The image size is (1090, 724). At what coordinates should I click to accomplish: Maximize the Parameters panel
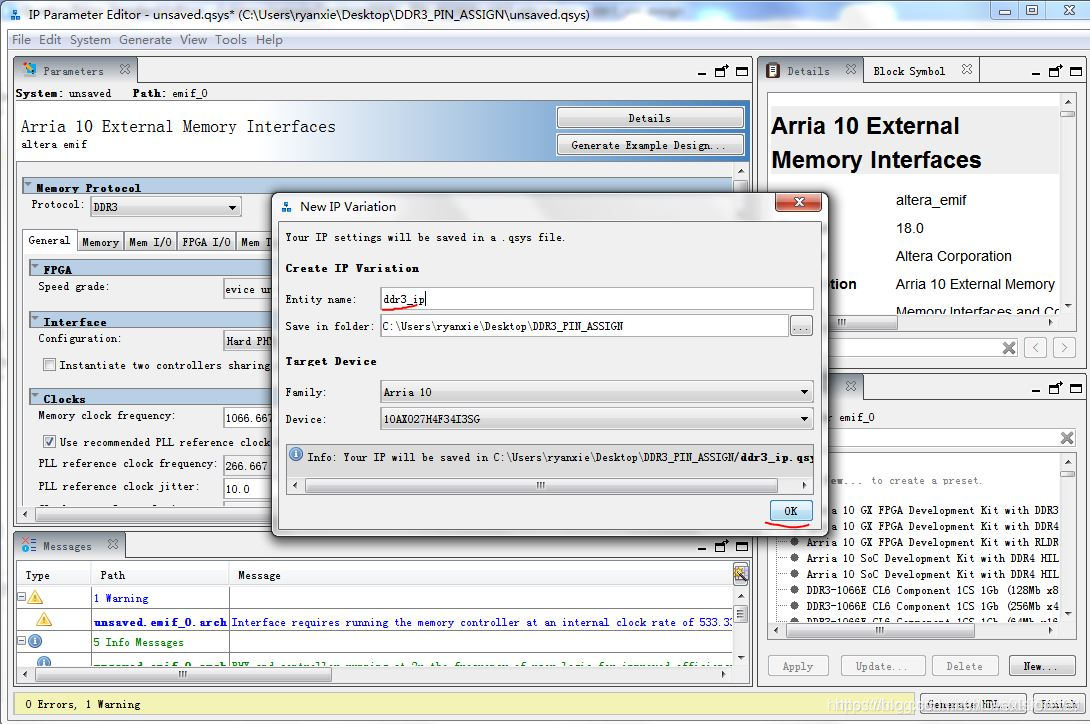coord(742,71)
